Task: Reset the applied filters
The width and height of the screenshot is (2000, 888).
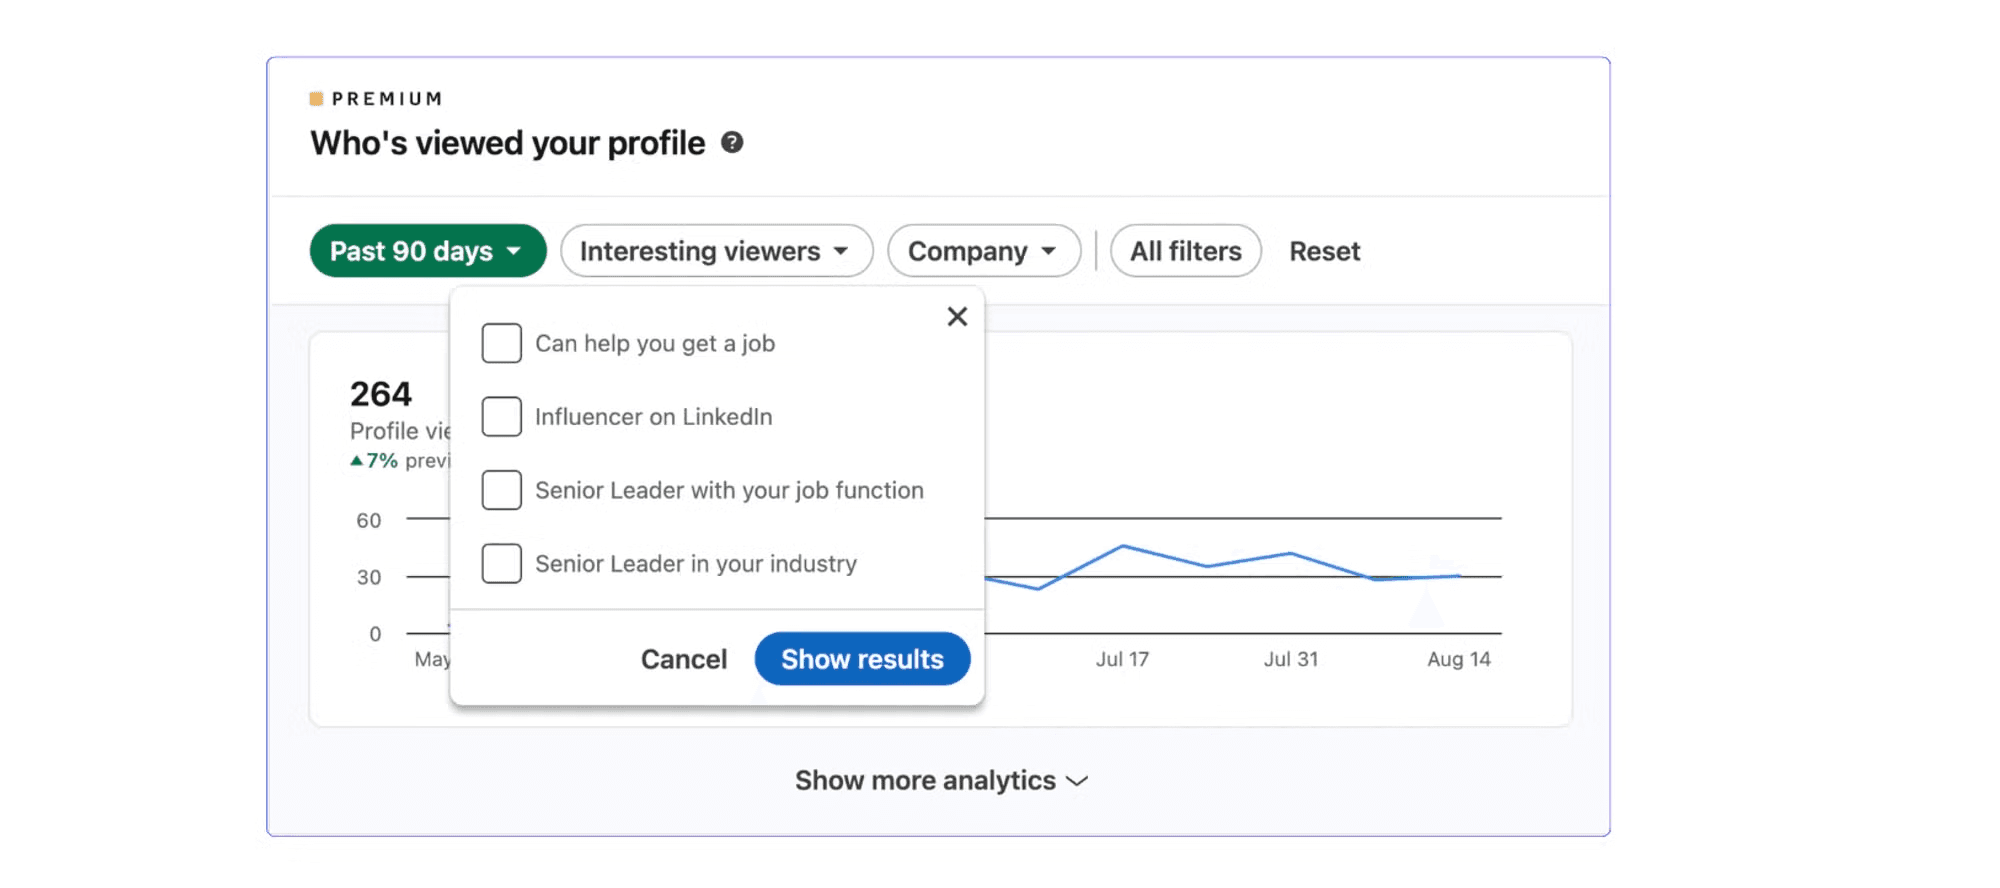Action: 1324,251
